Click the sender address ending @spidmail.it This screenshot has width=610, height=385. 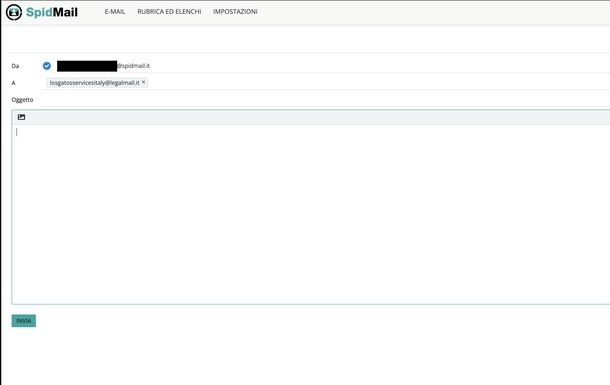click(103, 66)
